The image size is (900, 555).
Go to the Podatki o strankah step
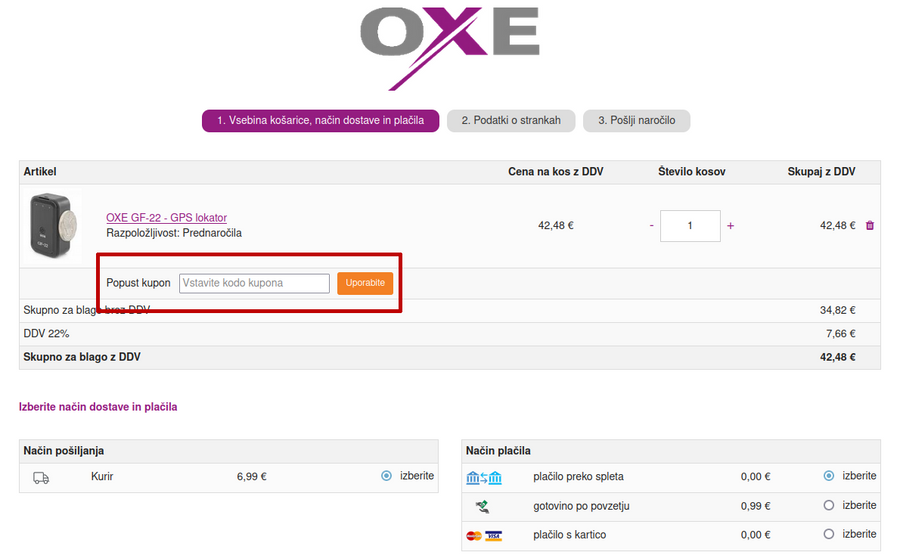point(511,121)
